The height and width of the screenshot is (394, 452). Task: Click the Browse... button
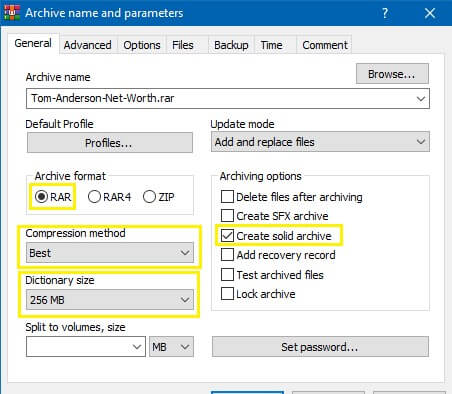pos(392,74)
